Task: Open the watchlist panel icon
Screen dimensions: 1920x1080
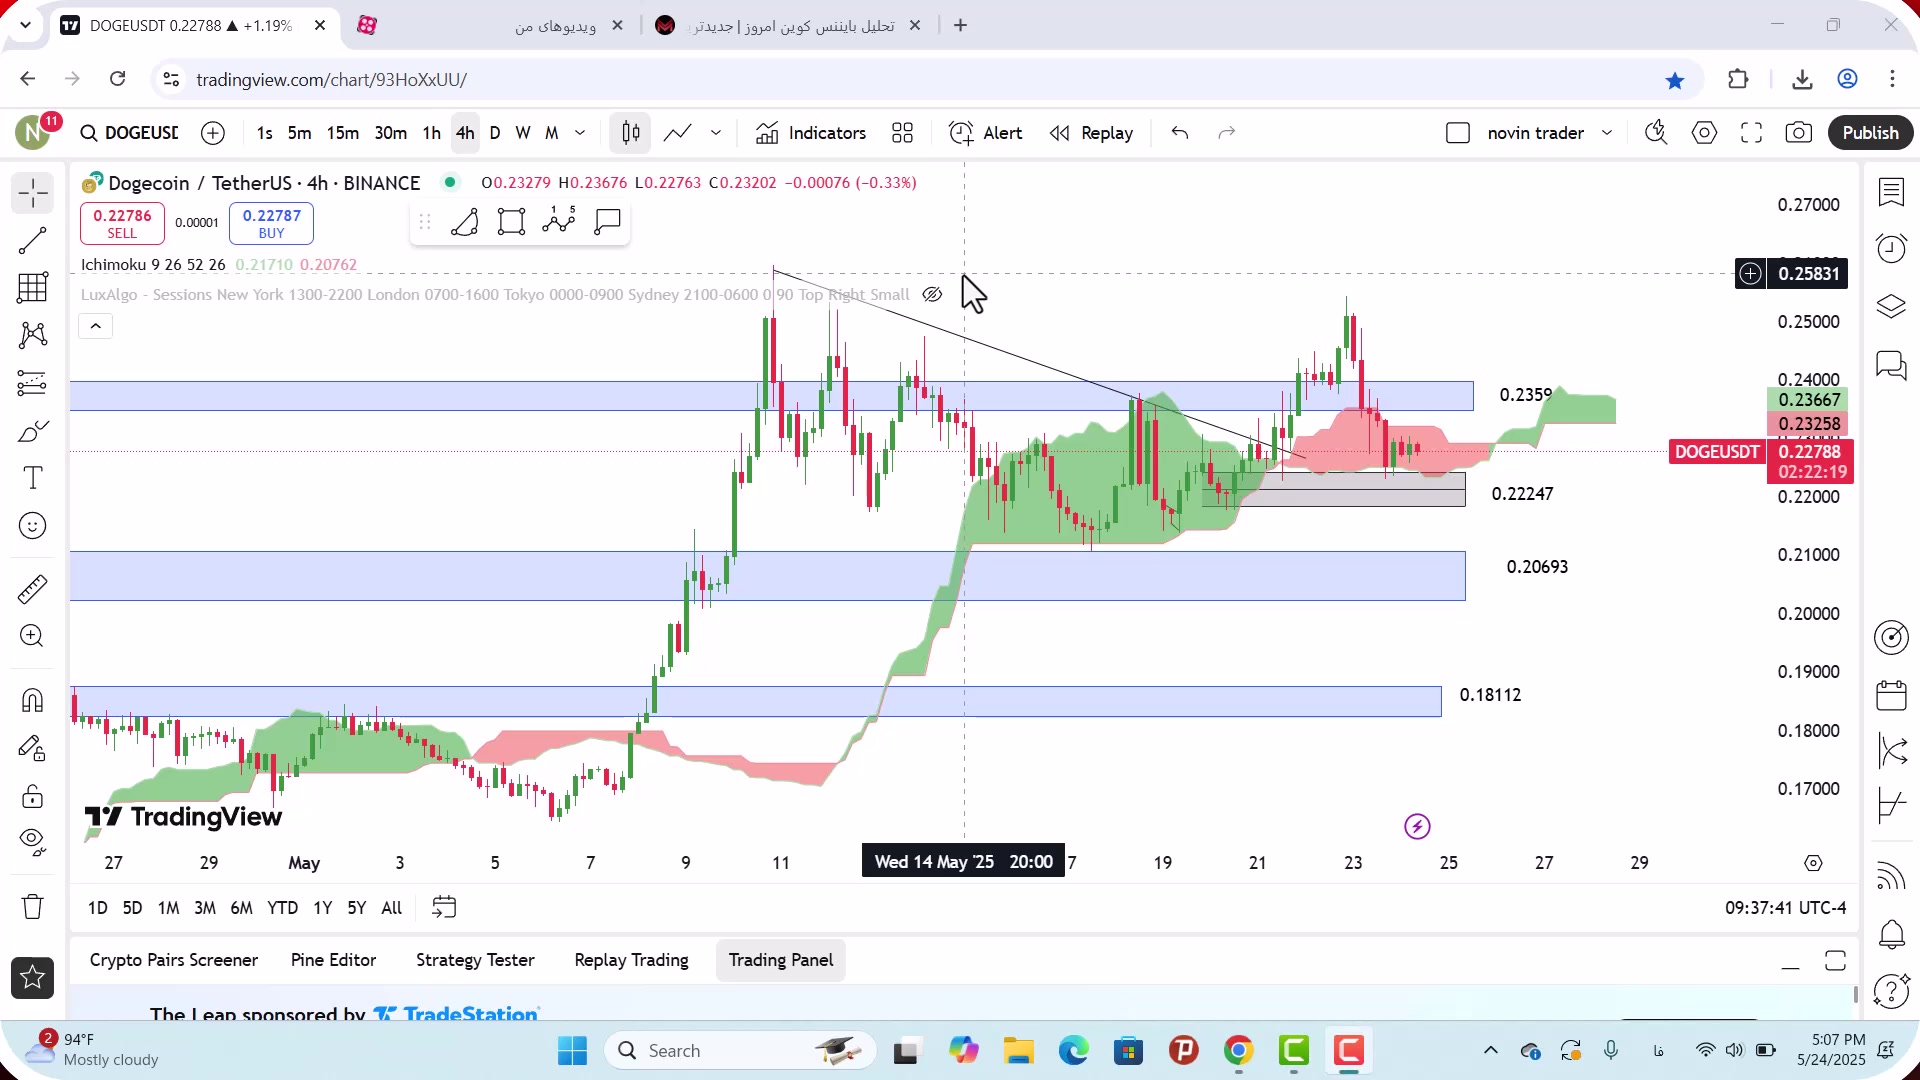Action: (1891, 192)
